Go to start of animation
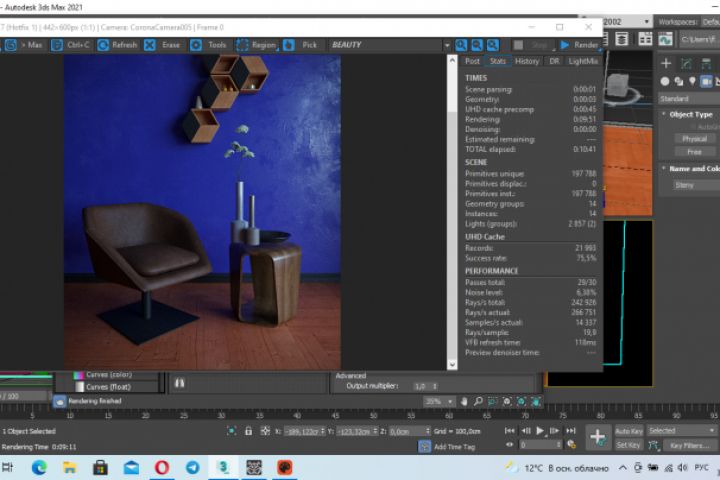Image resolution: width=720 pixels, height=480 pixels. pos(510,431)
